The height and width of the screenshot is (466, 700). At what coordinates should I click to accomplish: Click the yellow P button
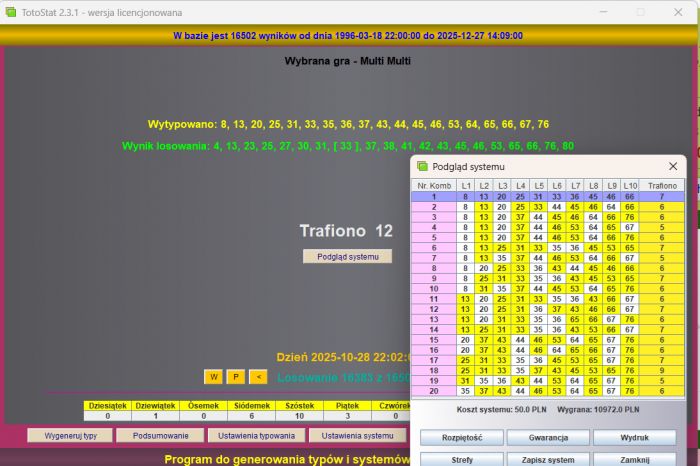click(x=236, y=377)
